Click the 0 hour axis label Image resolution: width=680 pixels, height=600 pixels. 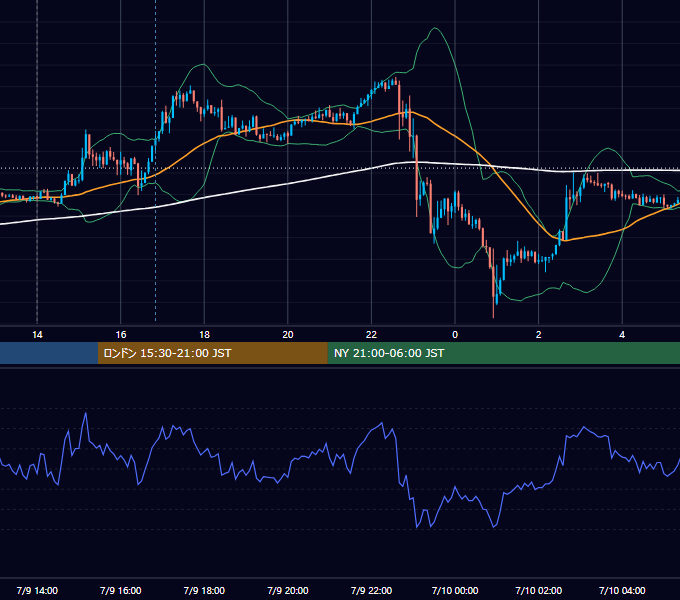click(455, 335)
